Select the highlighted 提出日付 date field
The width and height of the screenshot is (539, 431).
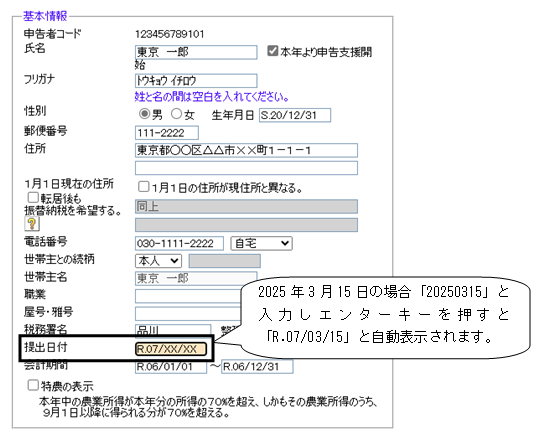pyautogui.click(x=171, y=349)
